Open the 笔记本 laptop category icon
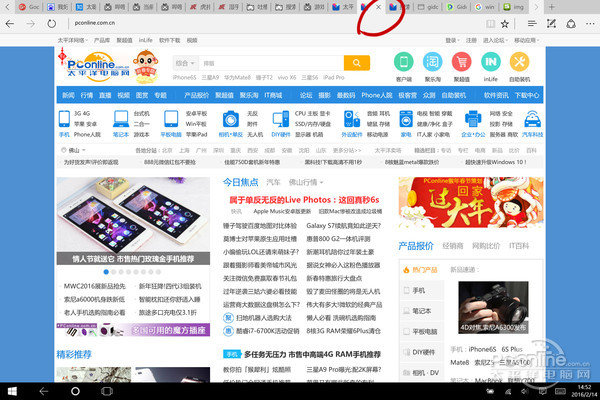Screen dimensions: 600x400 121,119
